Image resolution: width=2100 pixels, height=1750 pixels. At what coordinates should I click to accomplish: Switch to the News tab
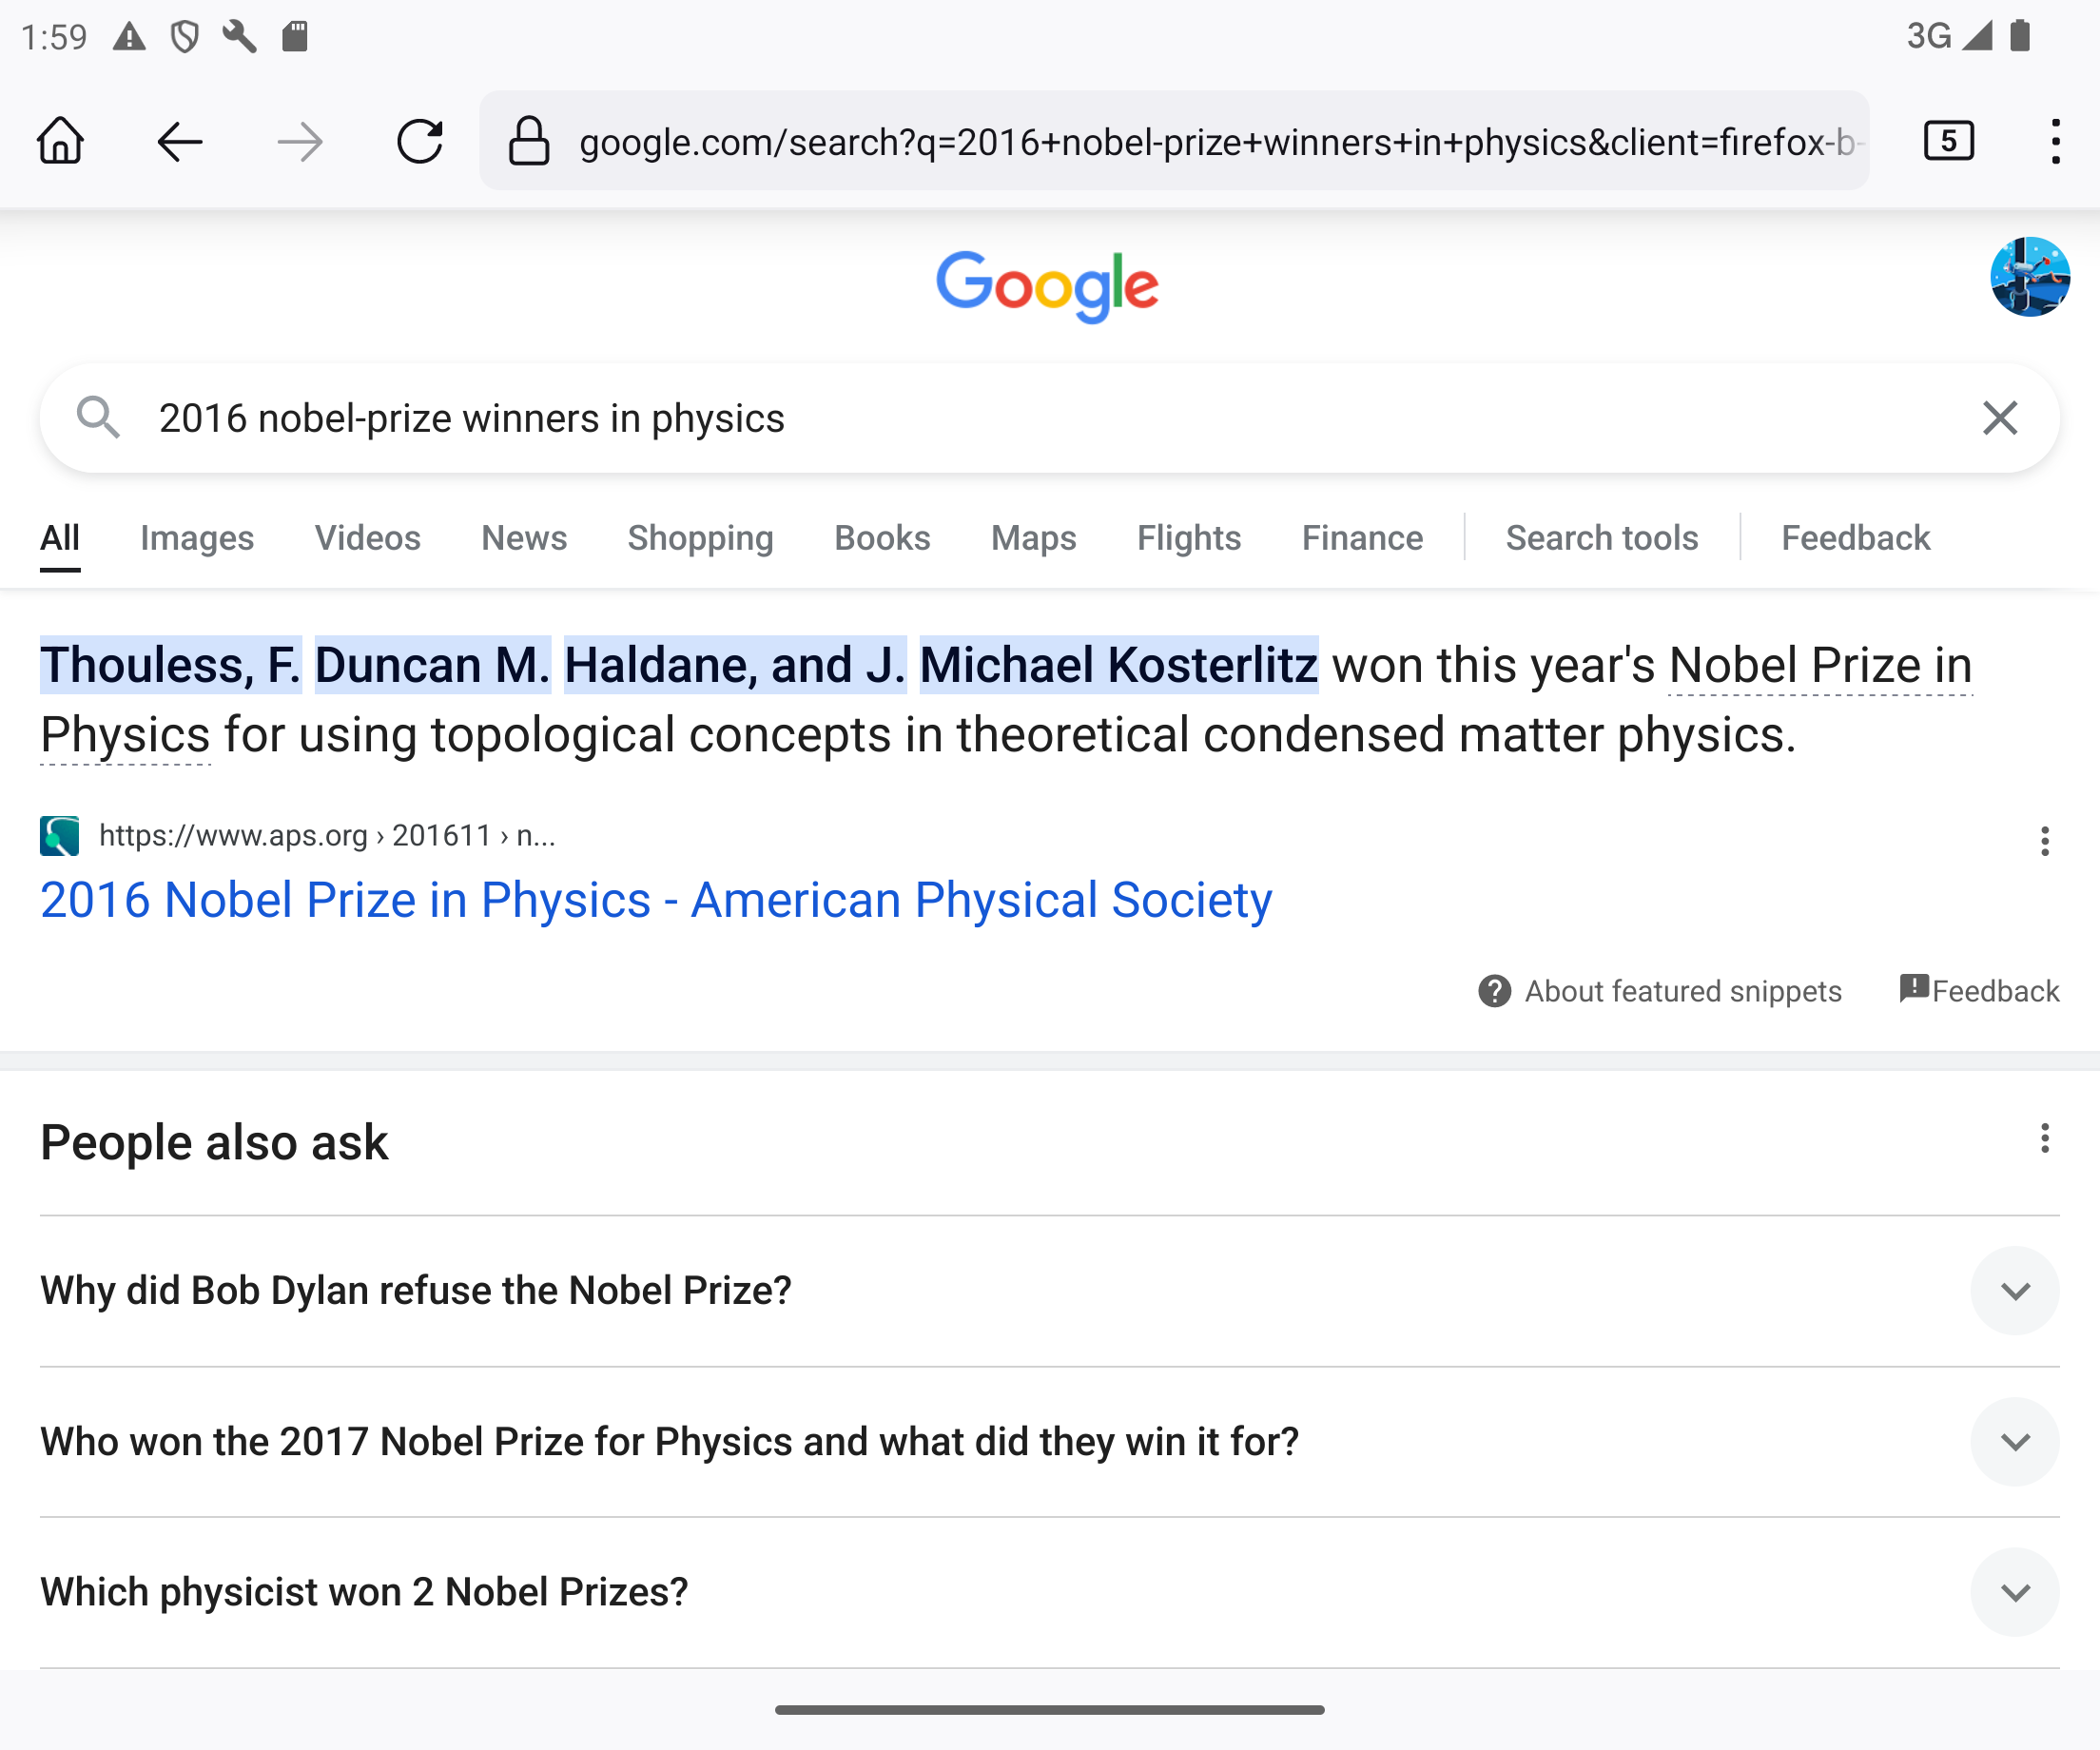click(524, 538)
